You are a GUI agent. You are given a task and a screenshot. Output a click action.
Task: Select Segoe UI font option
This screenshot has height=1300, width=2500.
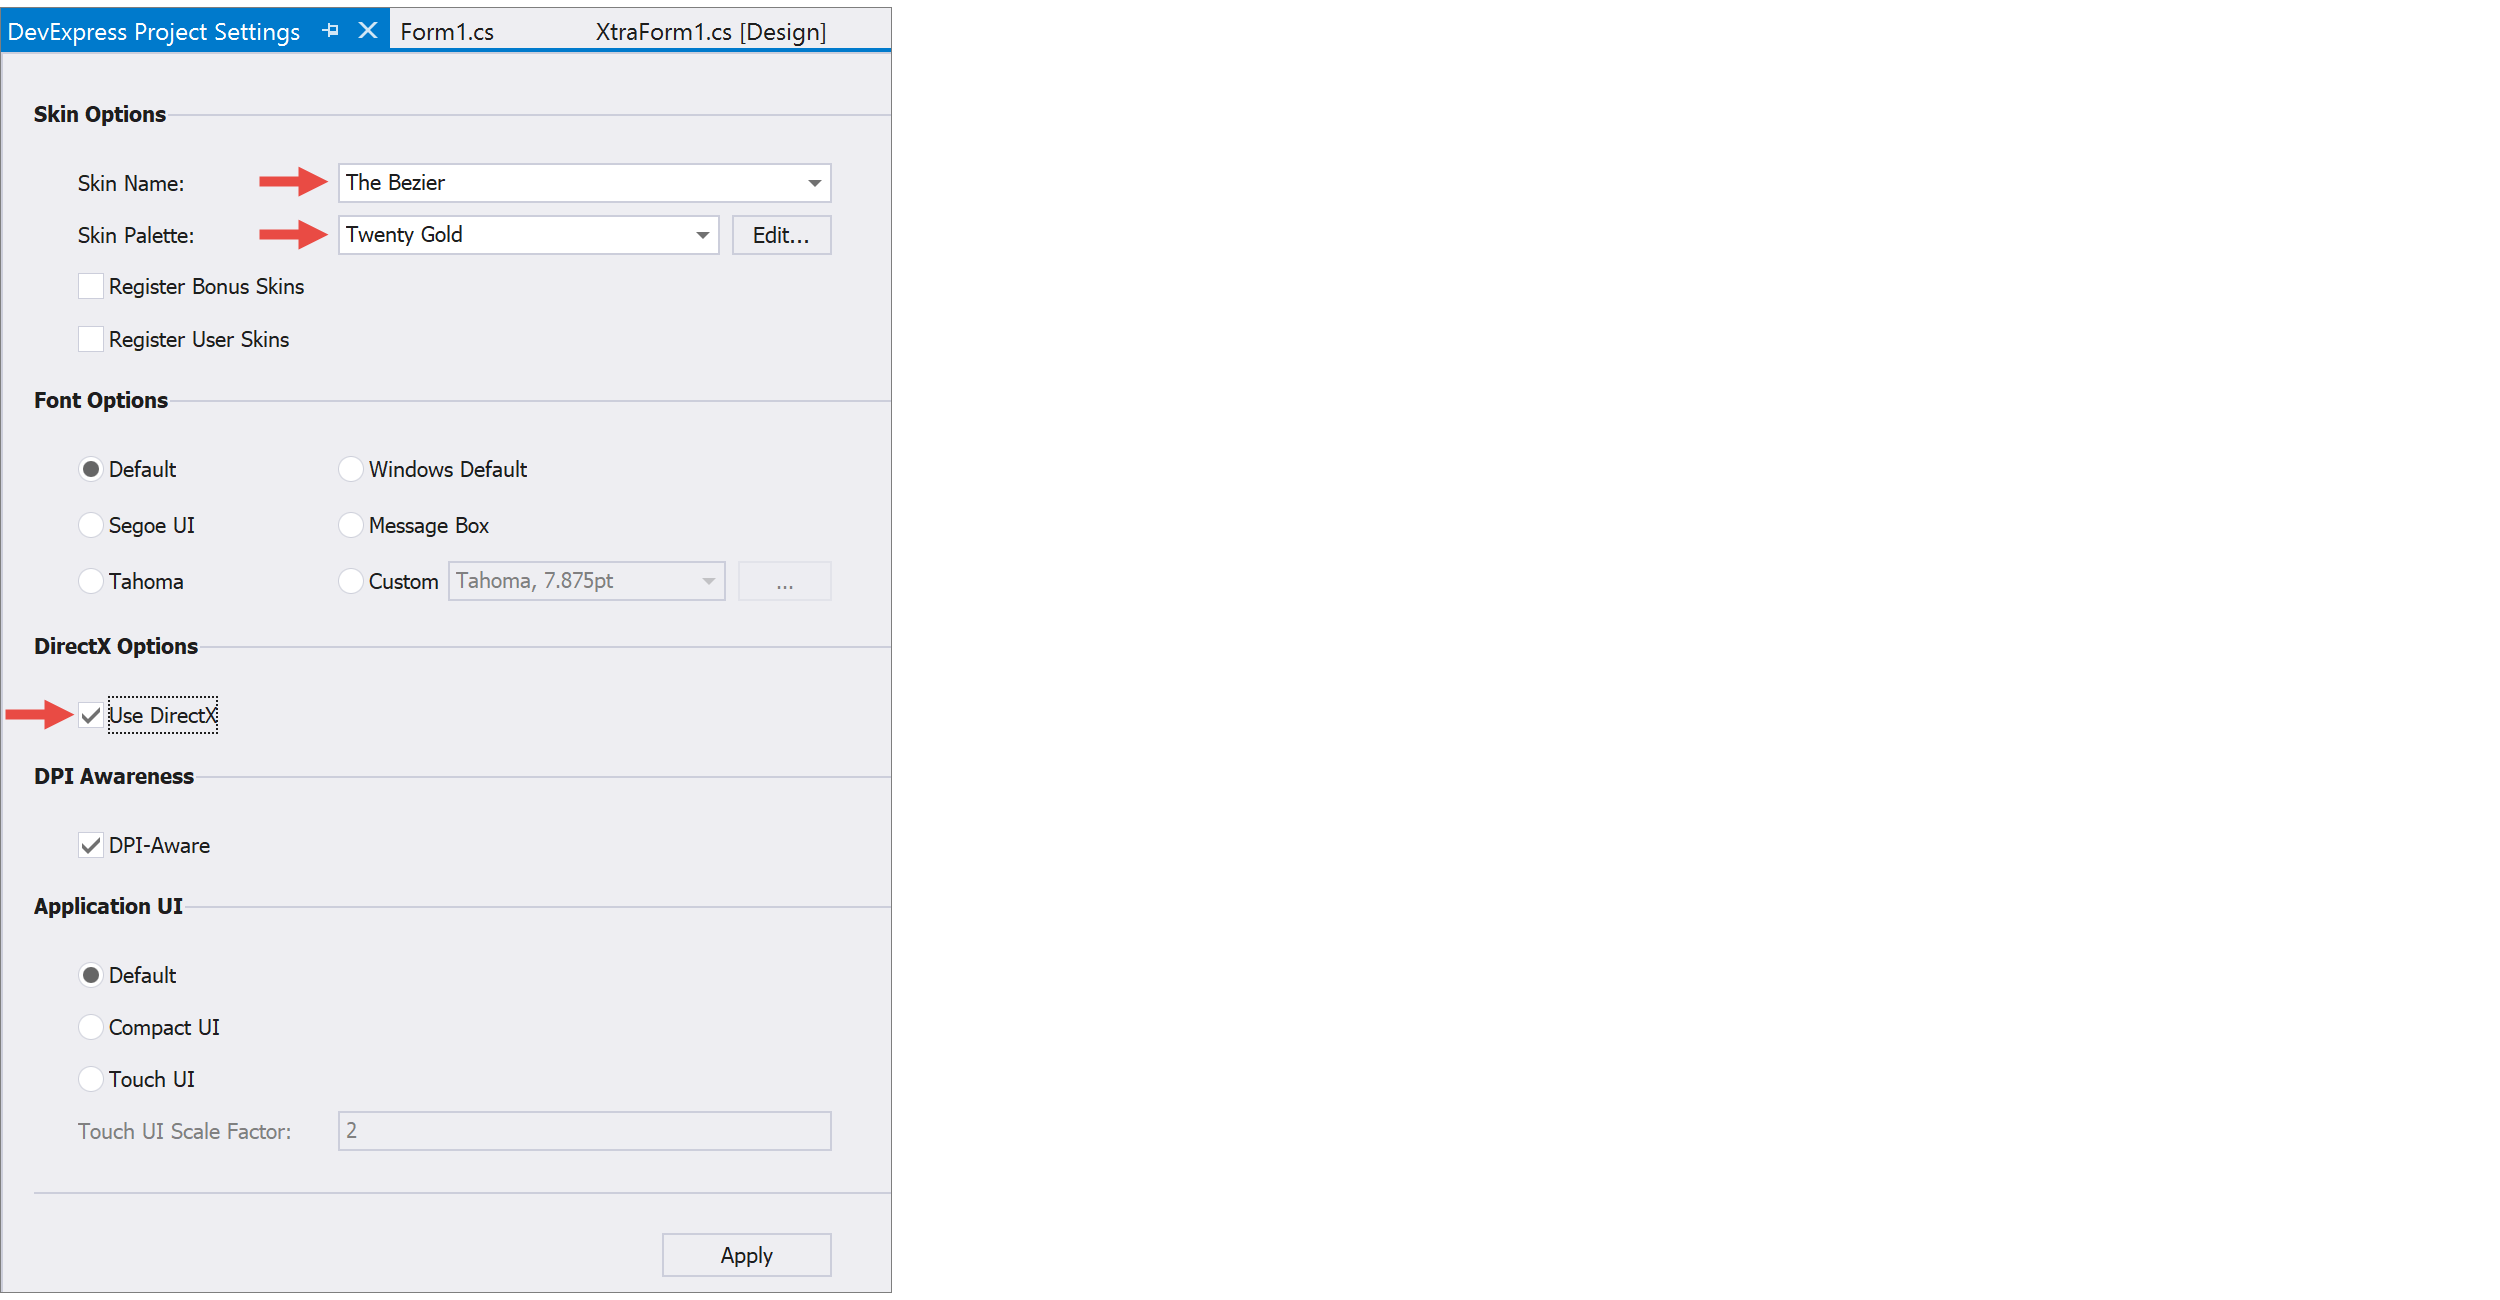(x=88, y=524)
